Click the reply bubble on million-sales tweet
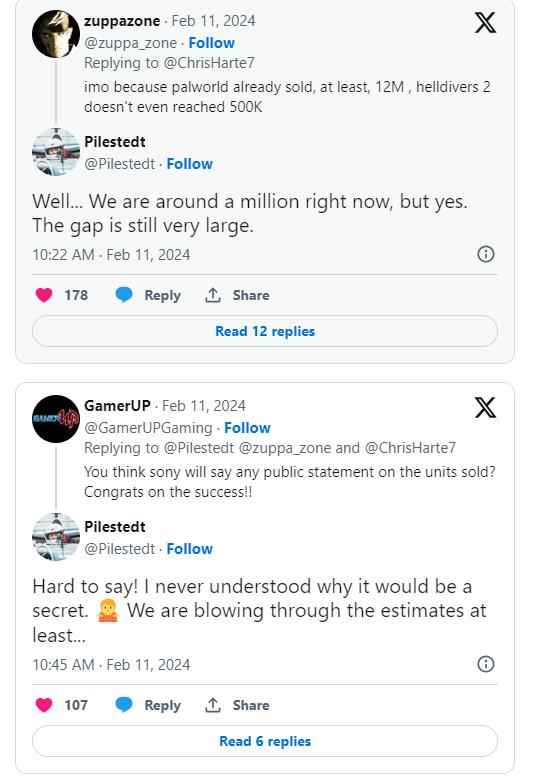Image resolution: width=536 pixels, height=779 pixels. click(x=124, y=295)
